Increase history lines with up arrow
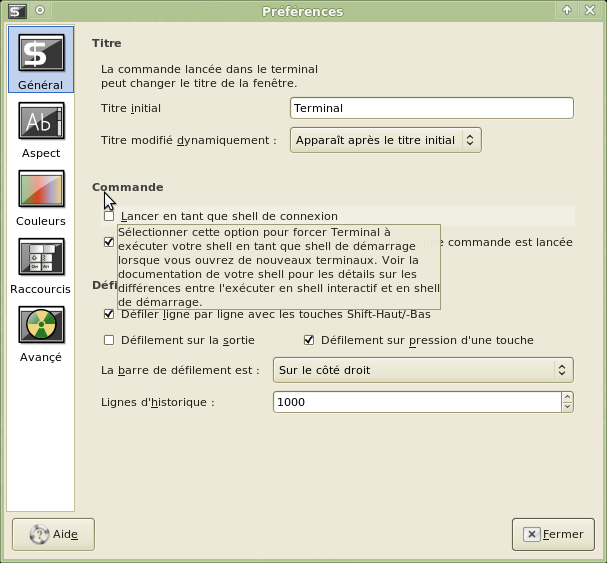This screenshot has width=607, height=563. pyautogui.click(x=567, y=397)
